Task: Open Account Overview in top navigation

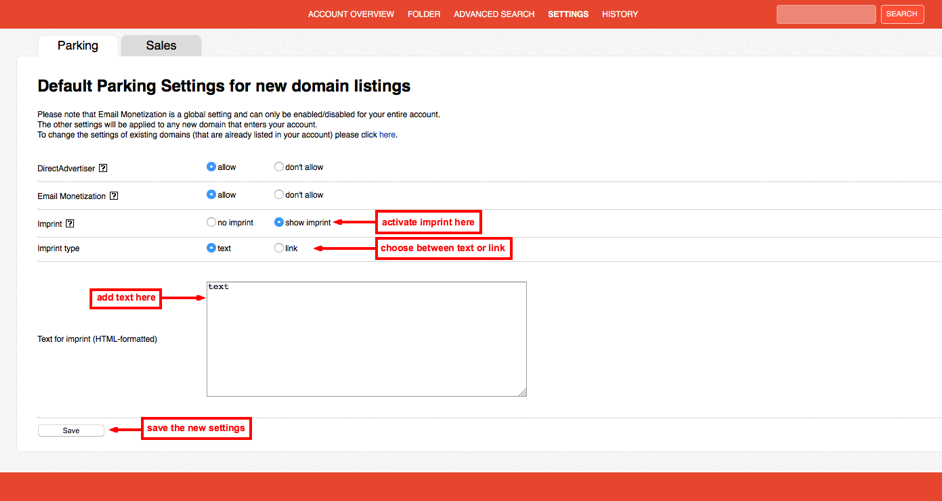Action: pos(351,14)
